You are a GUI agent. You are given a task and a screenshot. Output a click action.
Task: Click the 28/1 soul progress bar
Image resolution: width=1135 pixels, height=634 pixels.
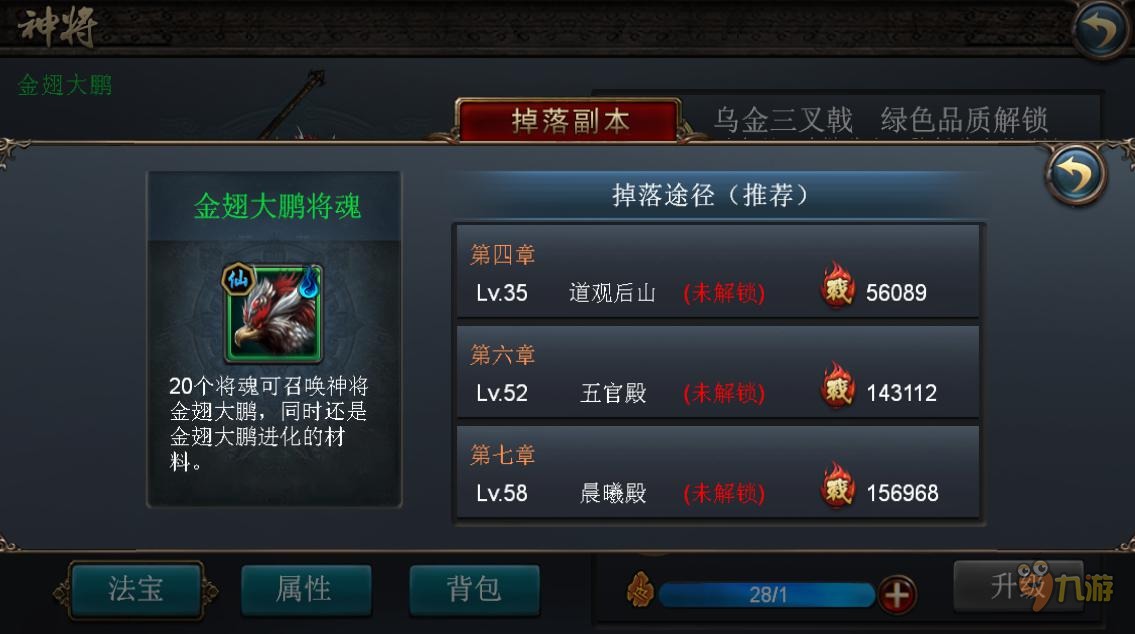click(x=767, y=595)
